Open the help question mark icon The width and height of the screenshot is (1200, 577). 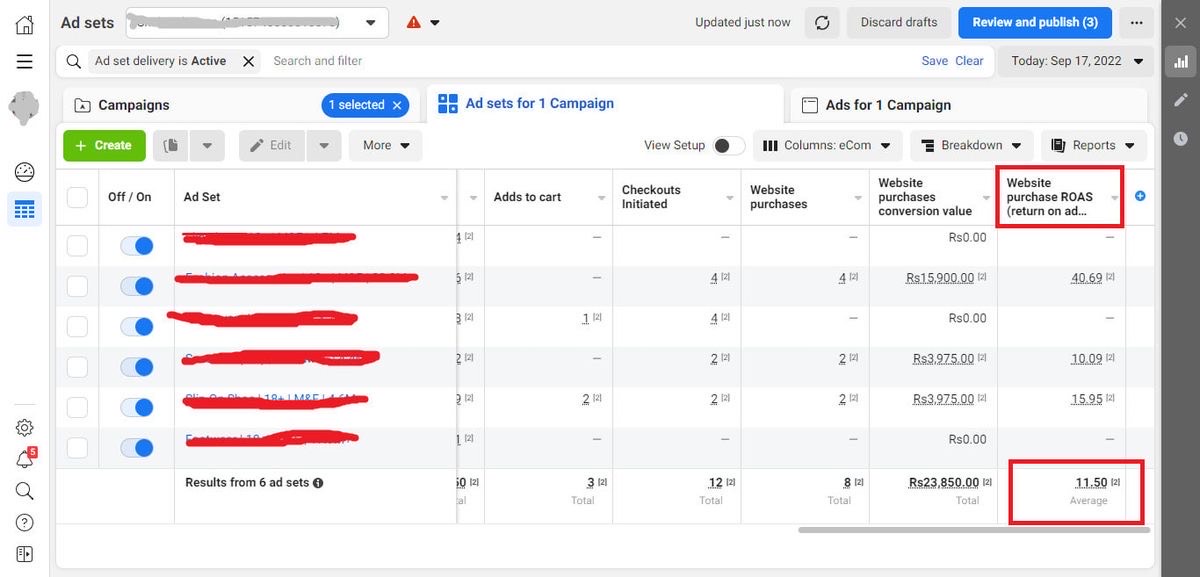[25, 522]
